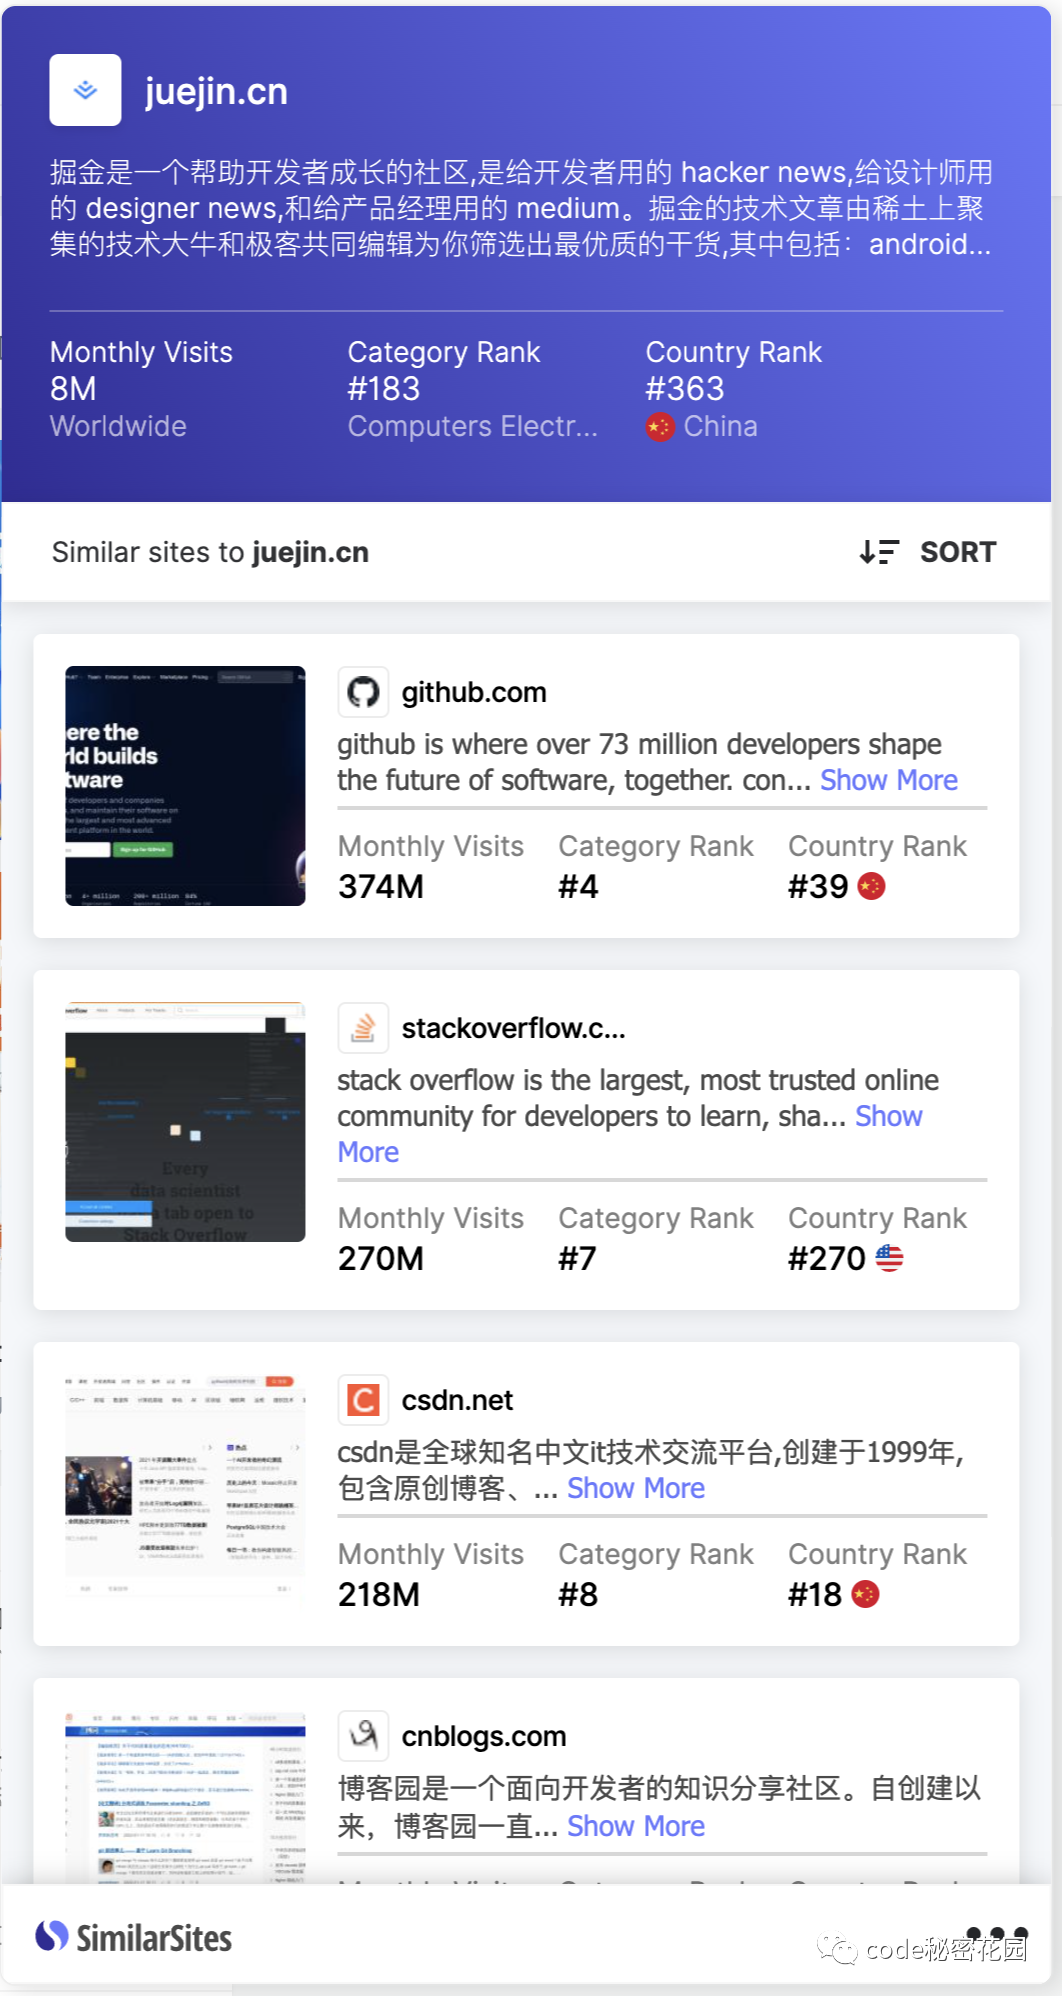Viewport: 1062px width, 1996px height.
Task: Open the stackoverflow.c... site title
Action: point(514,1028)
